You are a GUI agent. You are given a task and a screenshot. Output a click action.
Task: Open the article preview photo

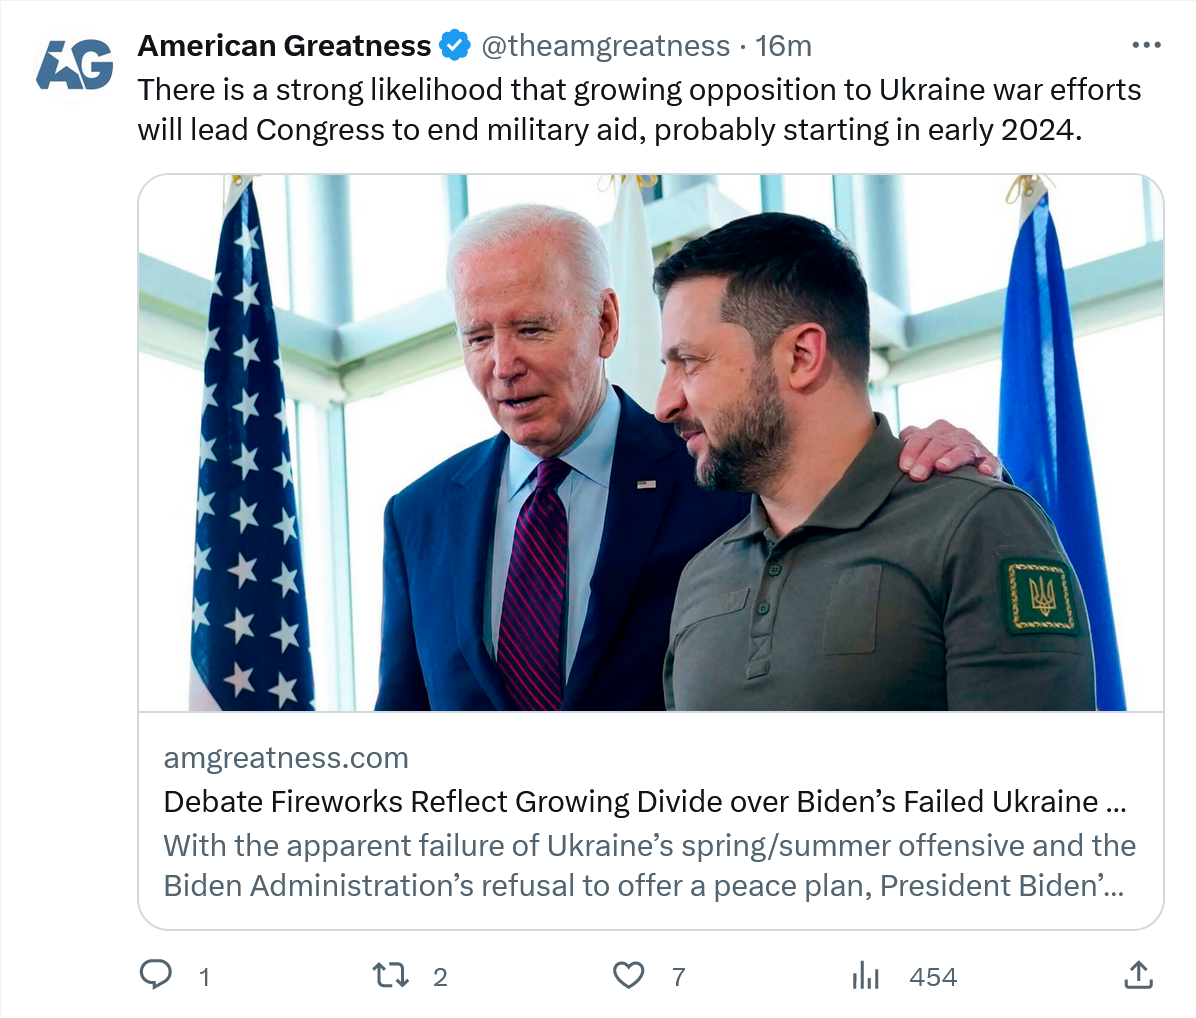pyautogui.click(x=651, y=443)
